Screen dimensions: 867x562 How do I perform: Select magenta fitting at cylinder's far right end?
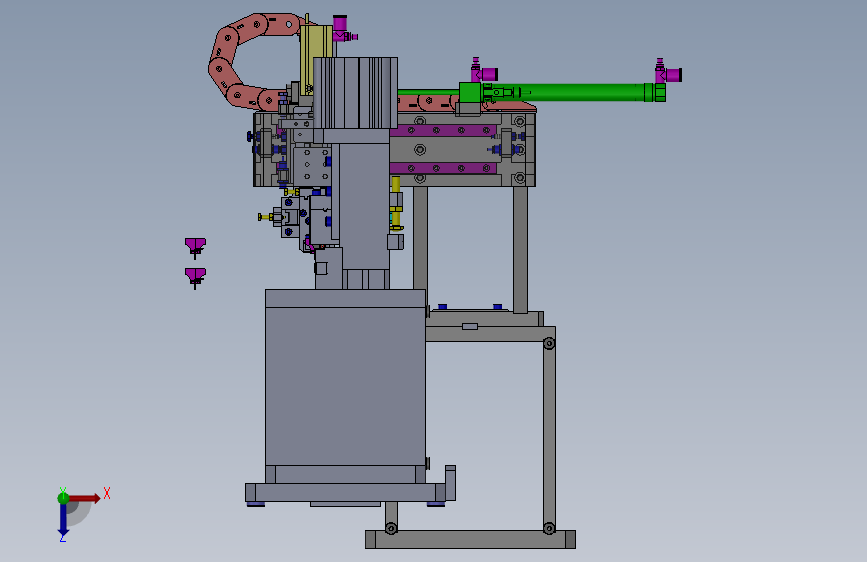coord(668,72)
